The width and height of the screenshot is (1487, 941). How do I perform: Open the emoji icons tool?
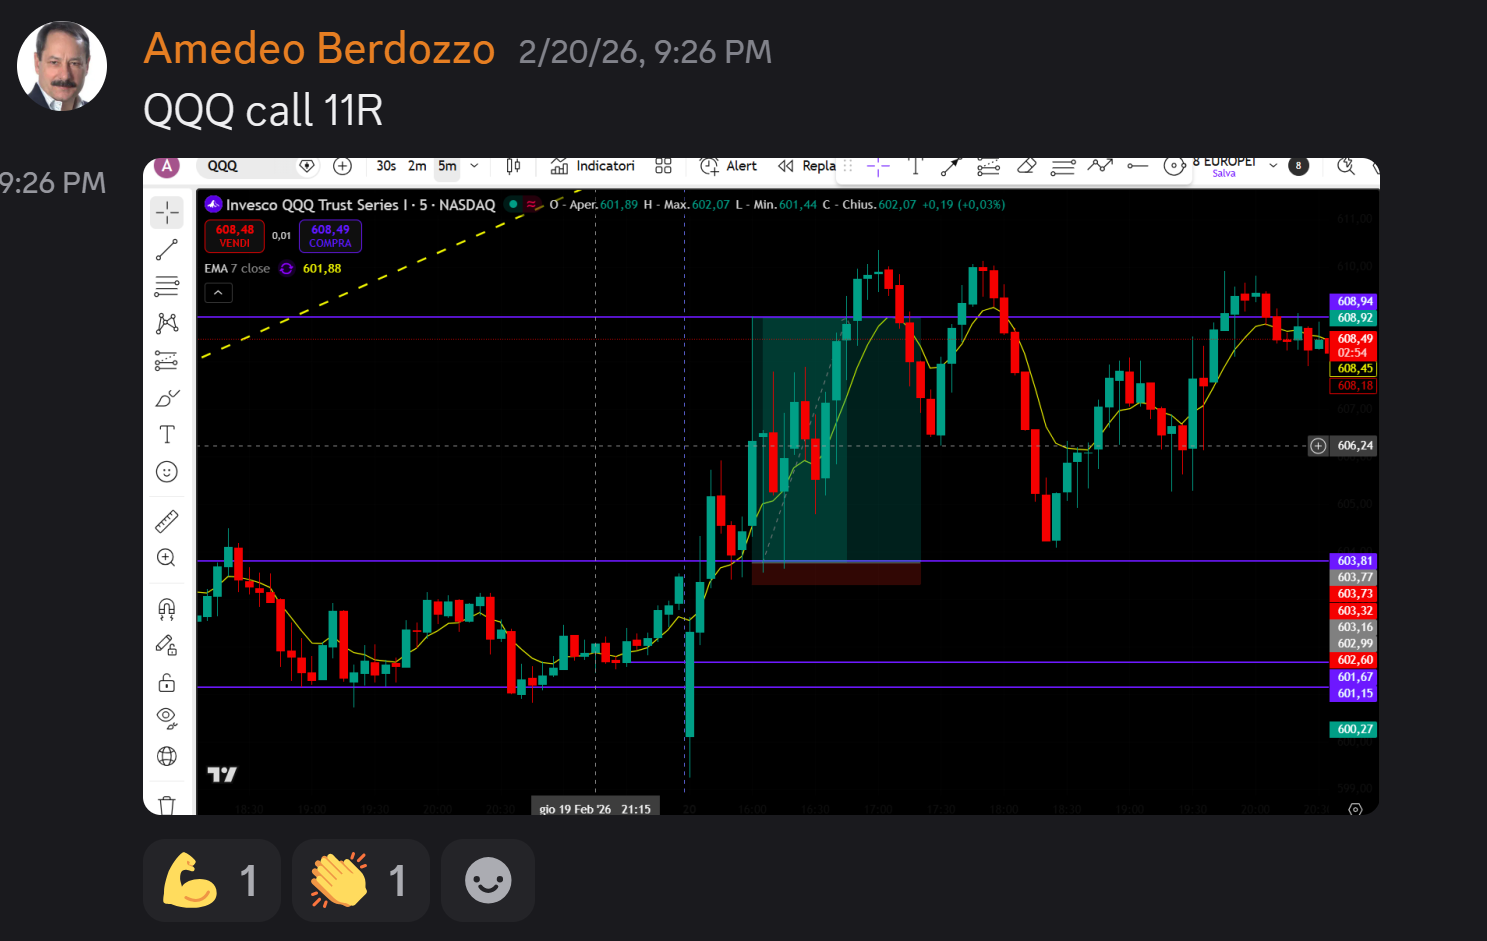[x=167, y=472]
